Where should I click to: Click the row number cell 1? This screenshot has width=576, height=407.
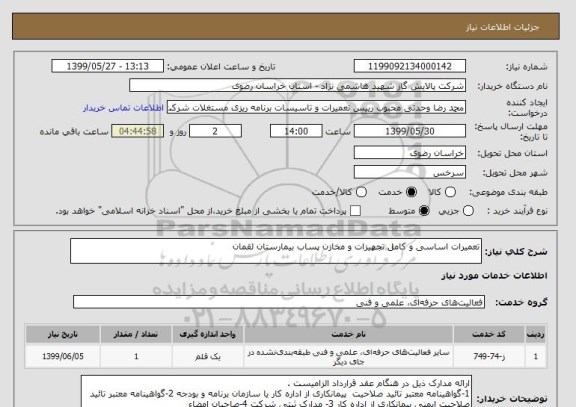(536, 356)
